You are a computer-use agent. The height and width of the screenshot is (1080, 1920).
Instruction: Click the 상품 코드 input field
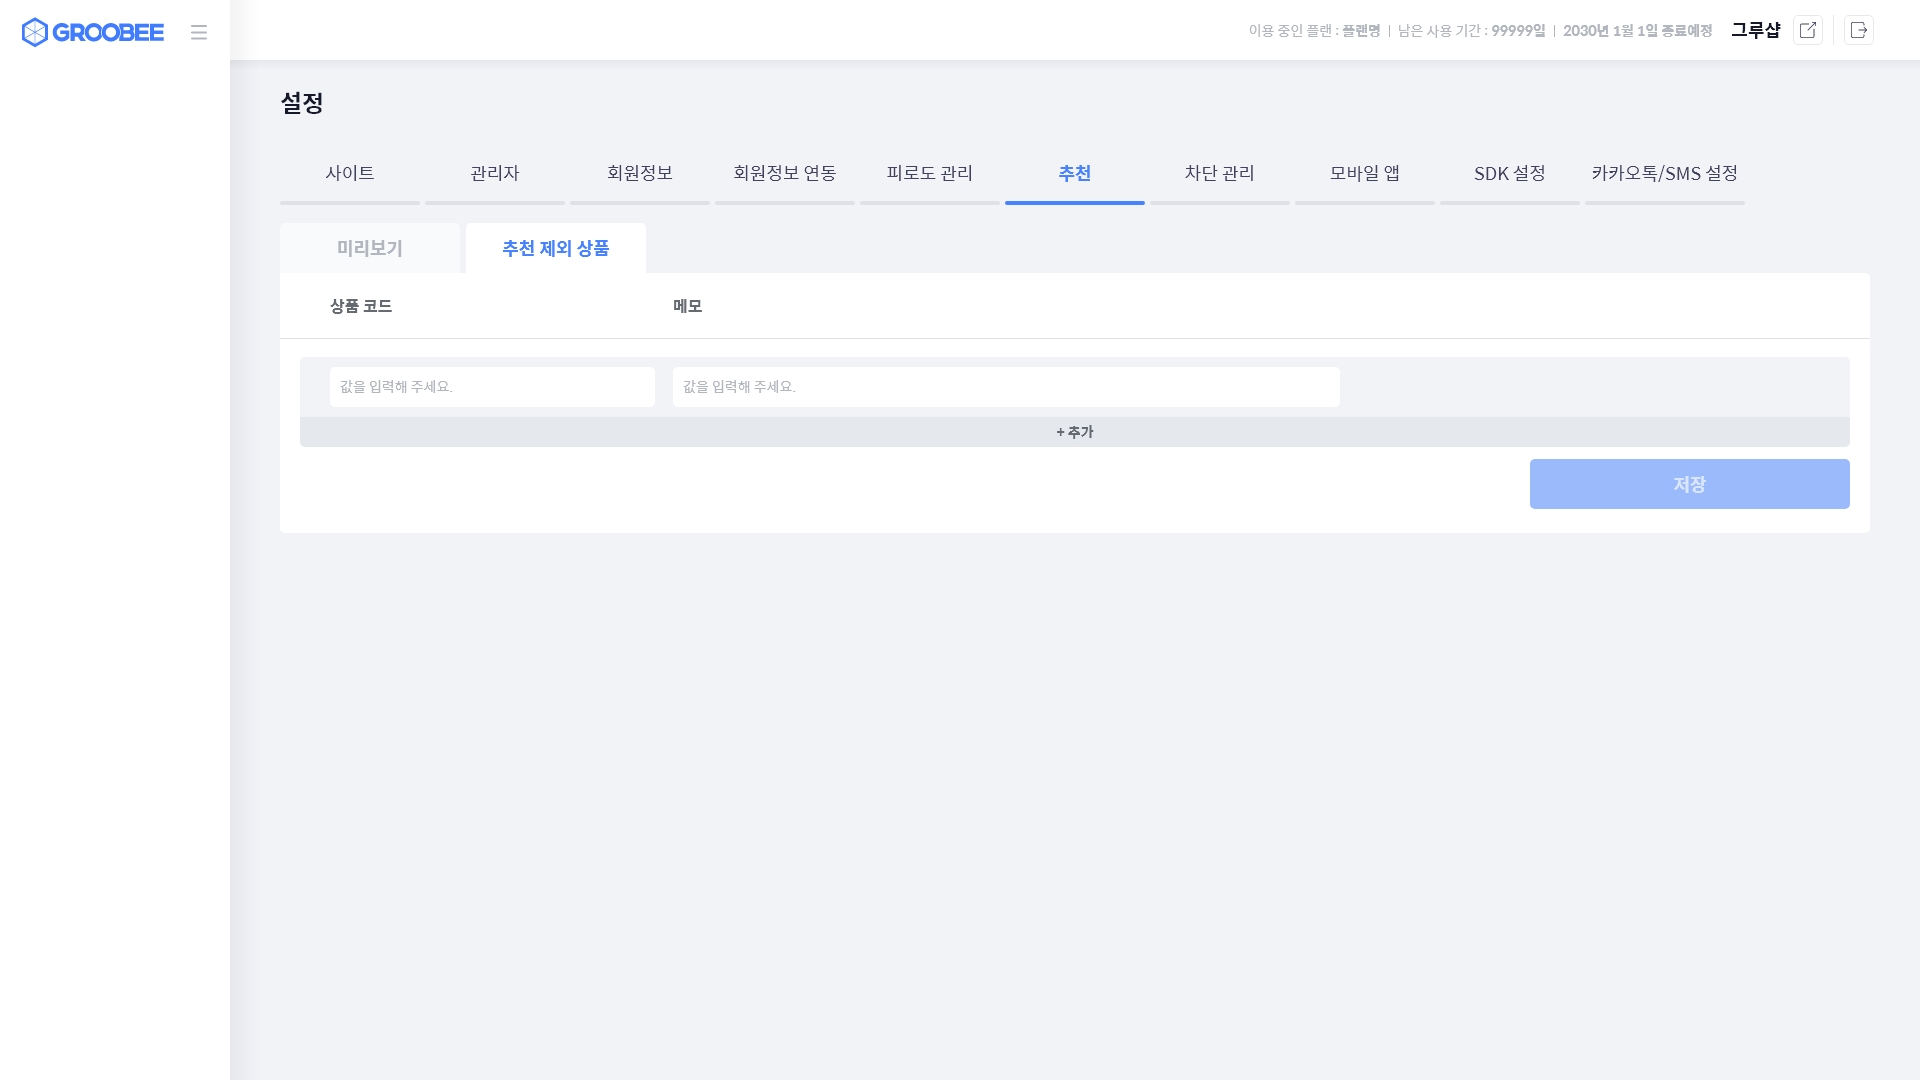click(x=492, y=387)
